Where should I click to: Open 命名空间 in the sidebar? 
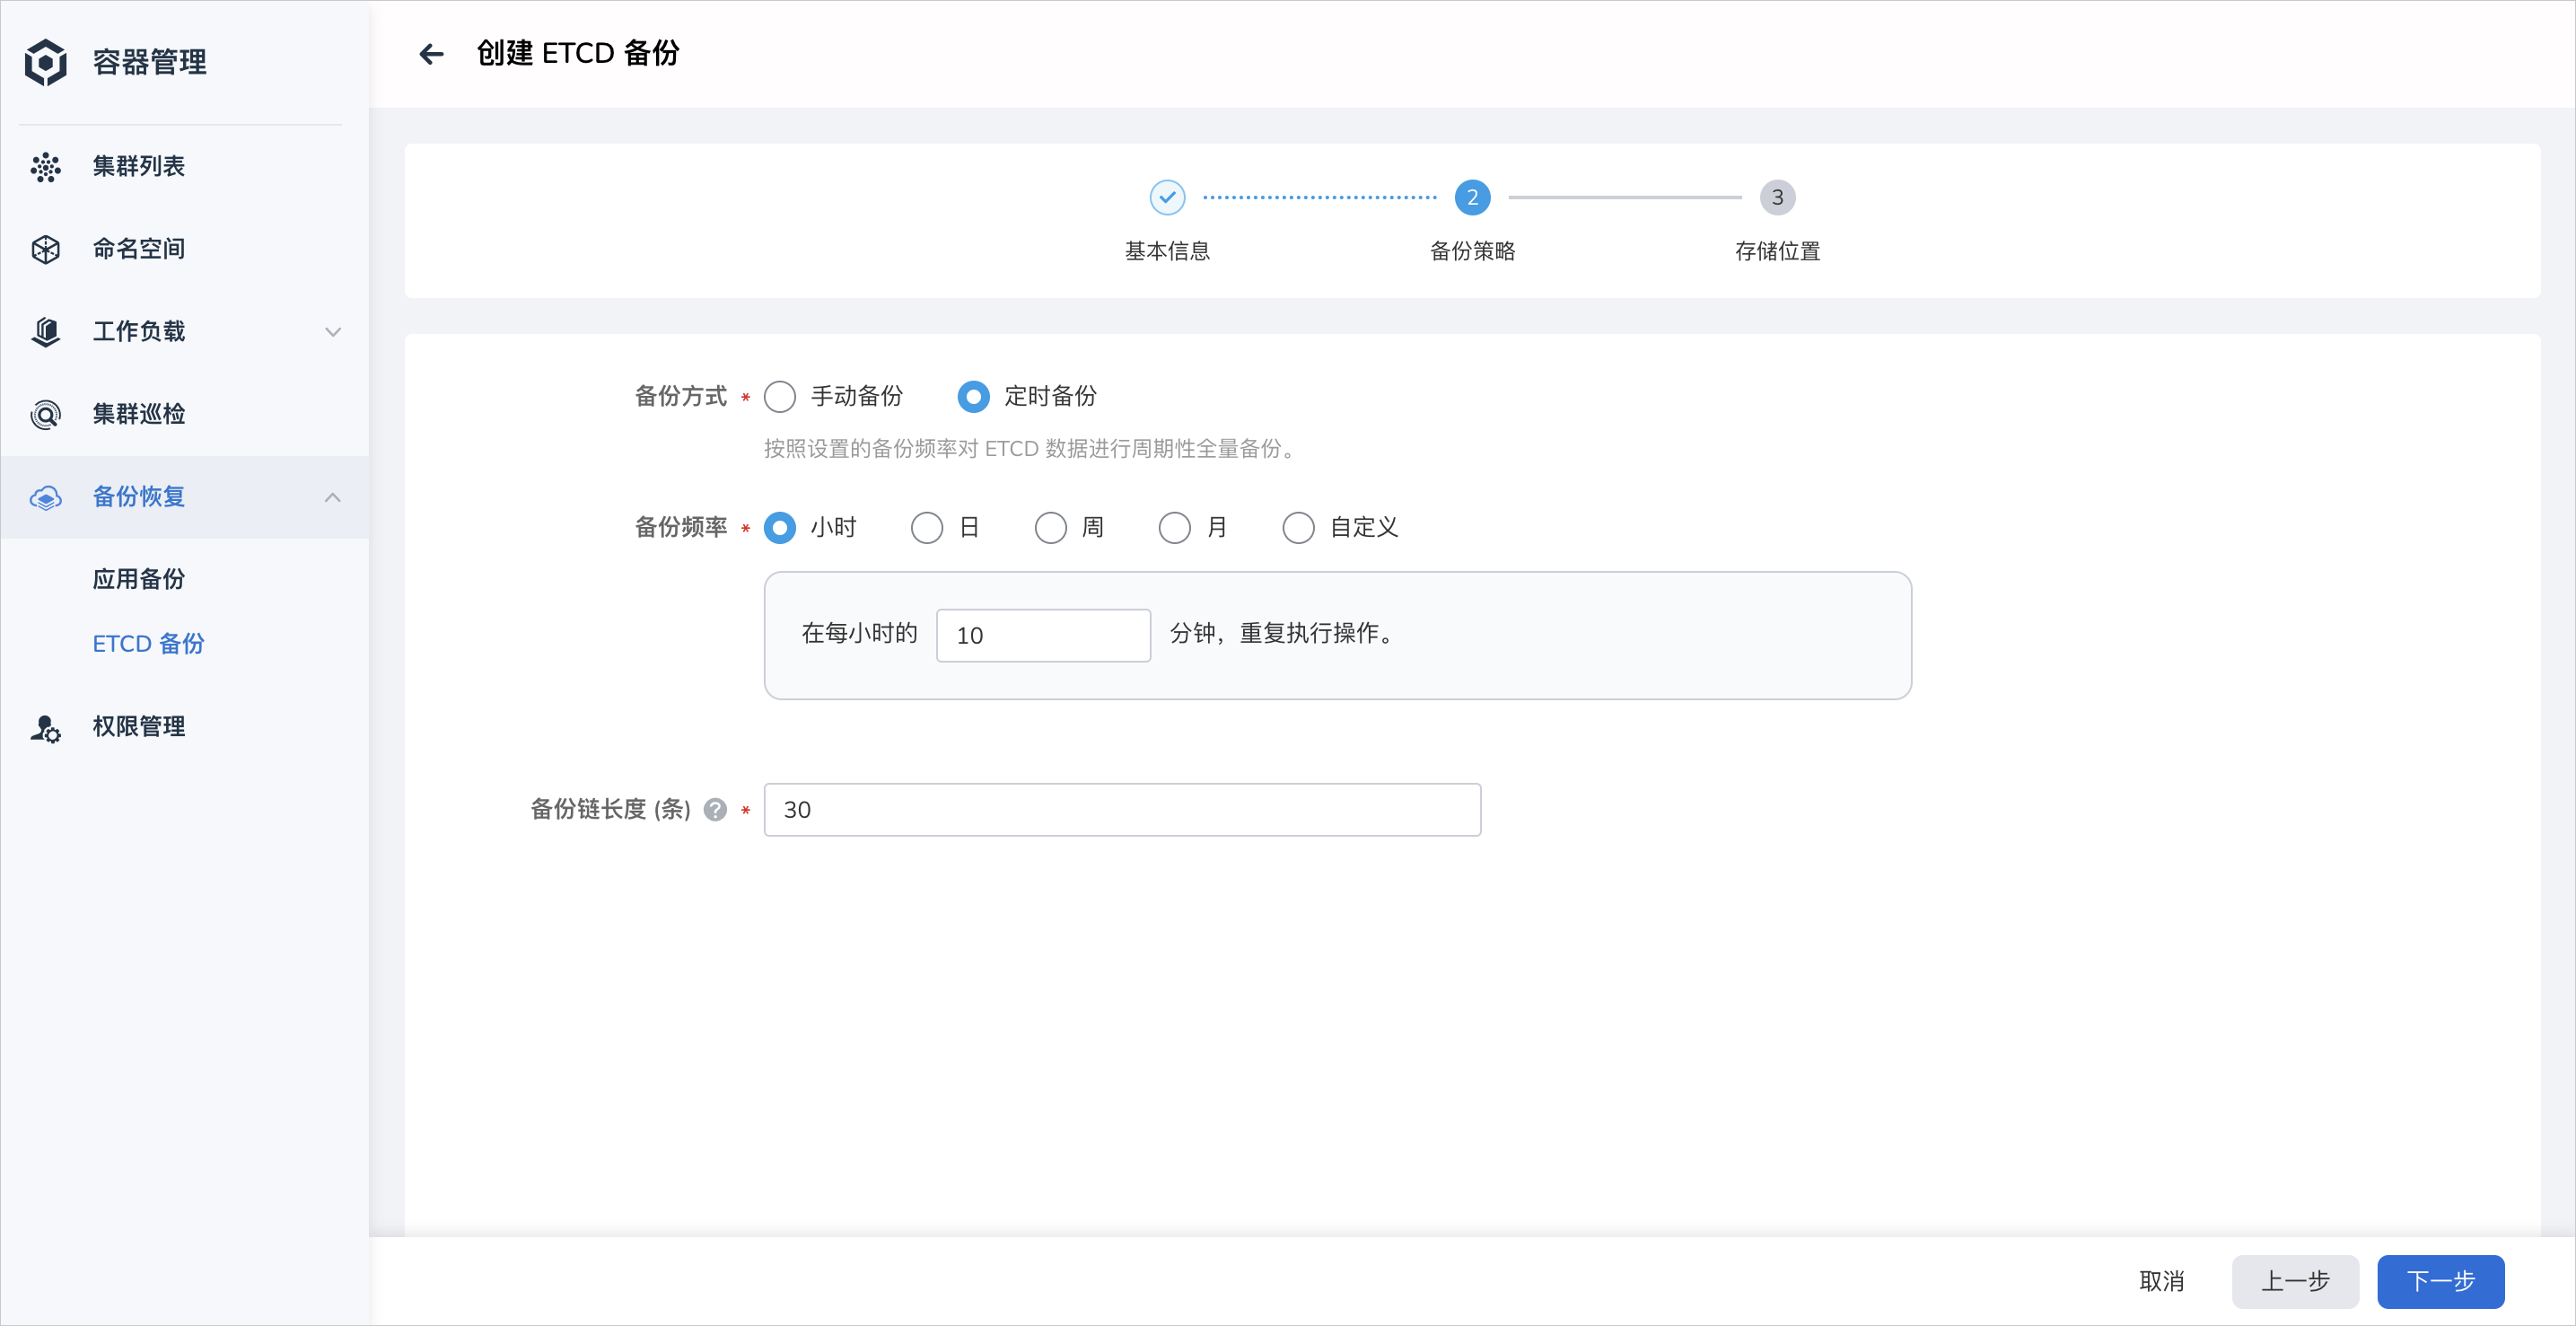pos(185,249)
